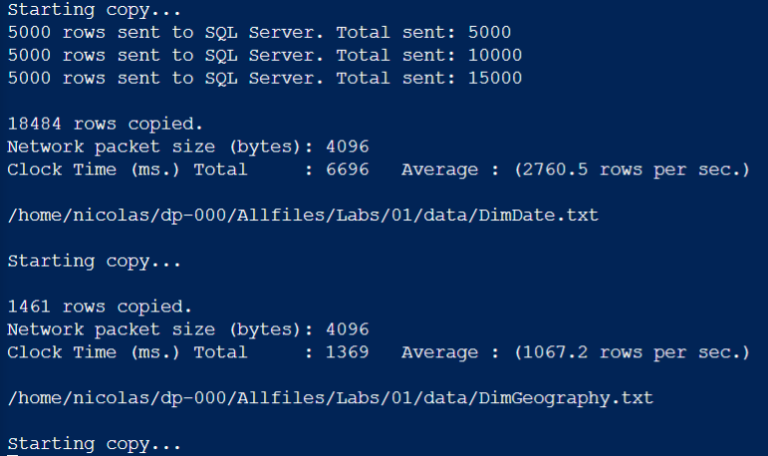Screen dimensions: 768x456
Task: Click the 6696 clock time value
Action: click(346, 170)
